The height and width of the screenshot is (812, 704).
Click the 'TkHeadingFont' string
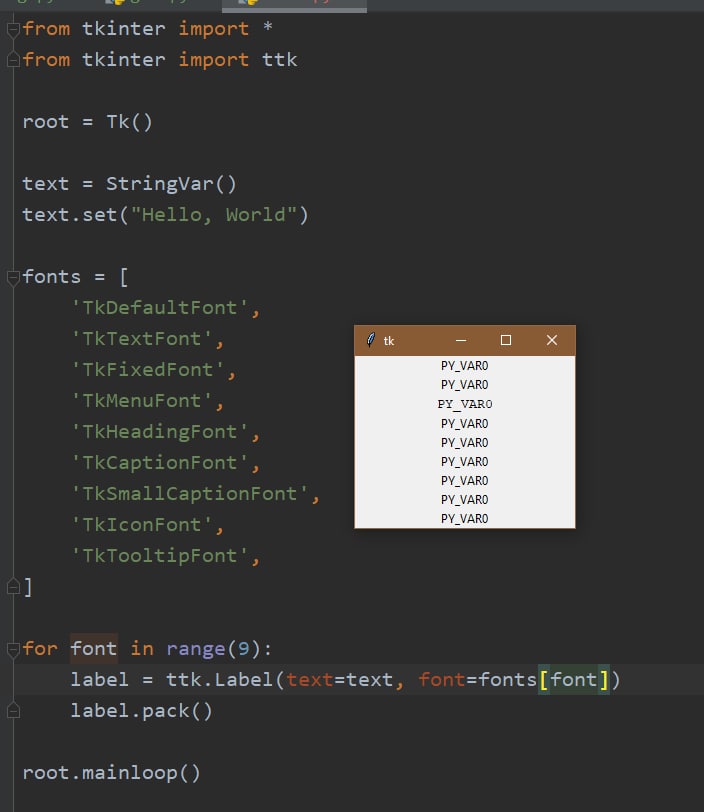160,432
